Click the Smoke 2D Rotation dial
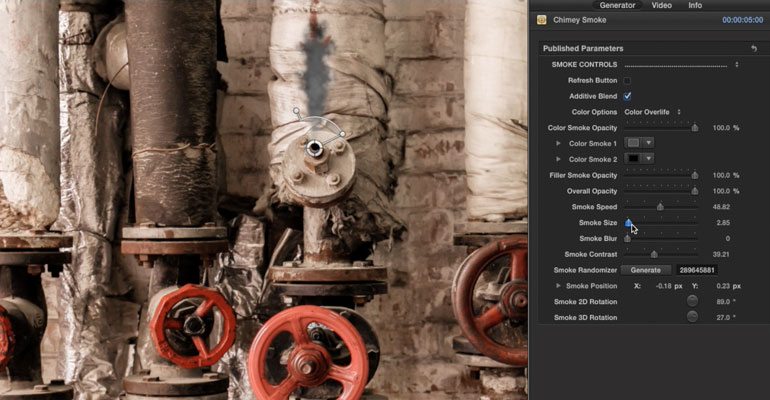 click(692, 301)
